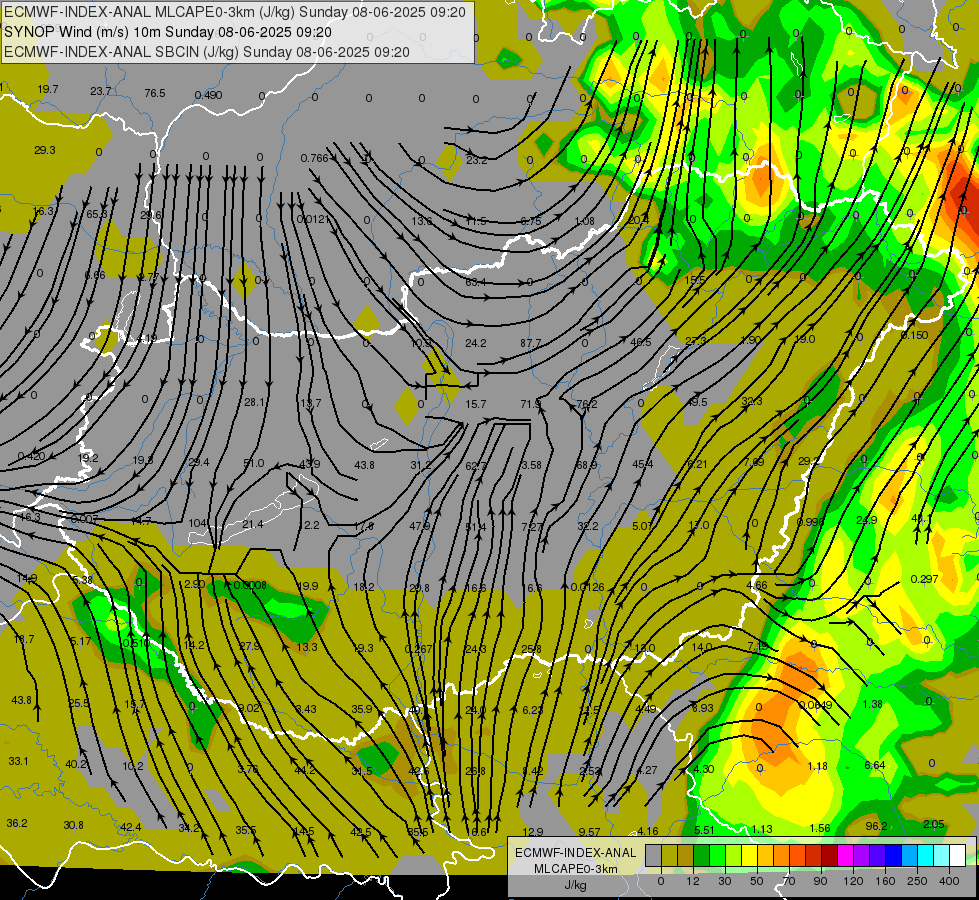Click the map value 0.490

point(208,95)
